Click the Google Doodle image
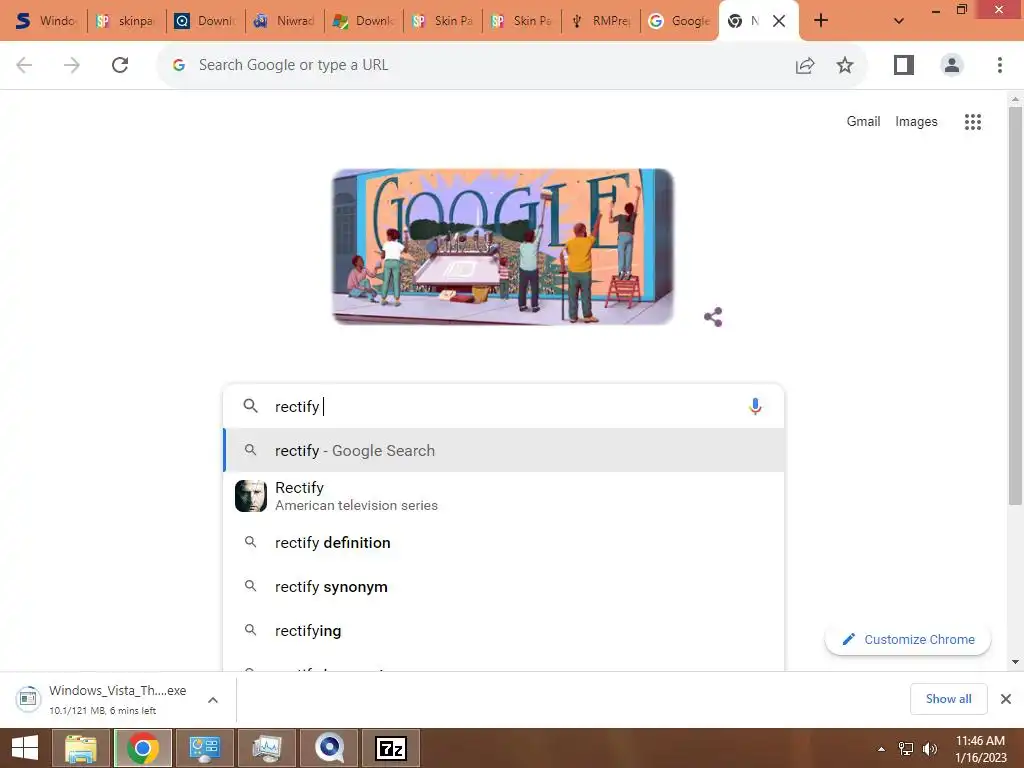The width and height of the screenshot is (1024, 768). click(x=503, y=247)
